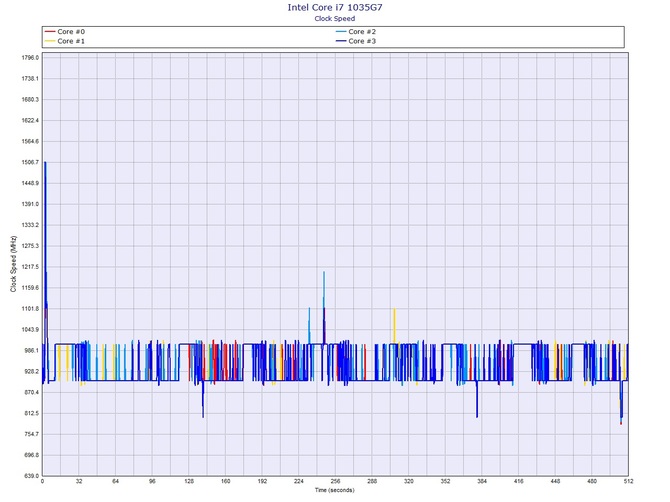Click the 384 seconds x-axis tick label
670x502 pixels.
tap(482, 481)
